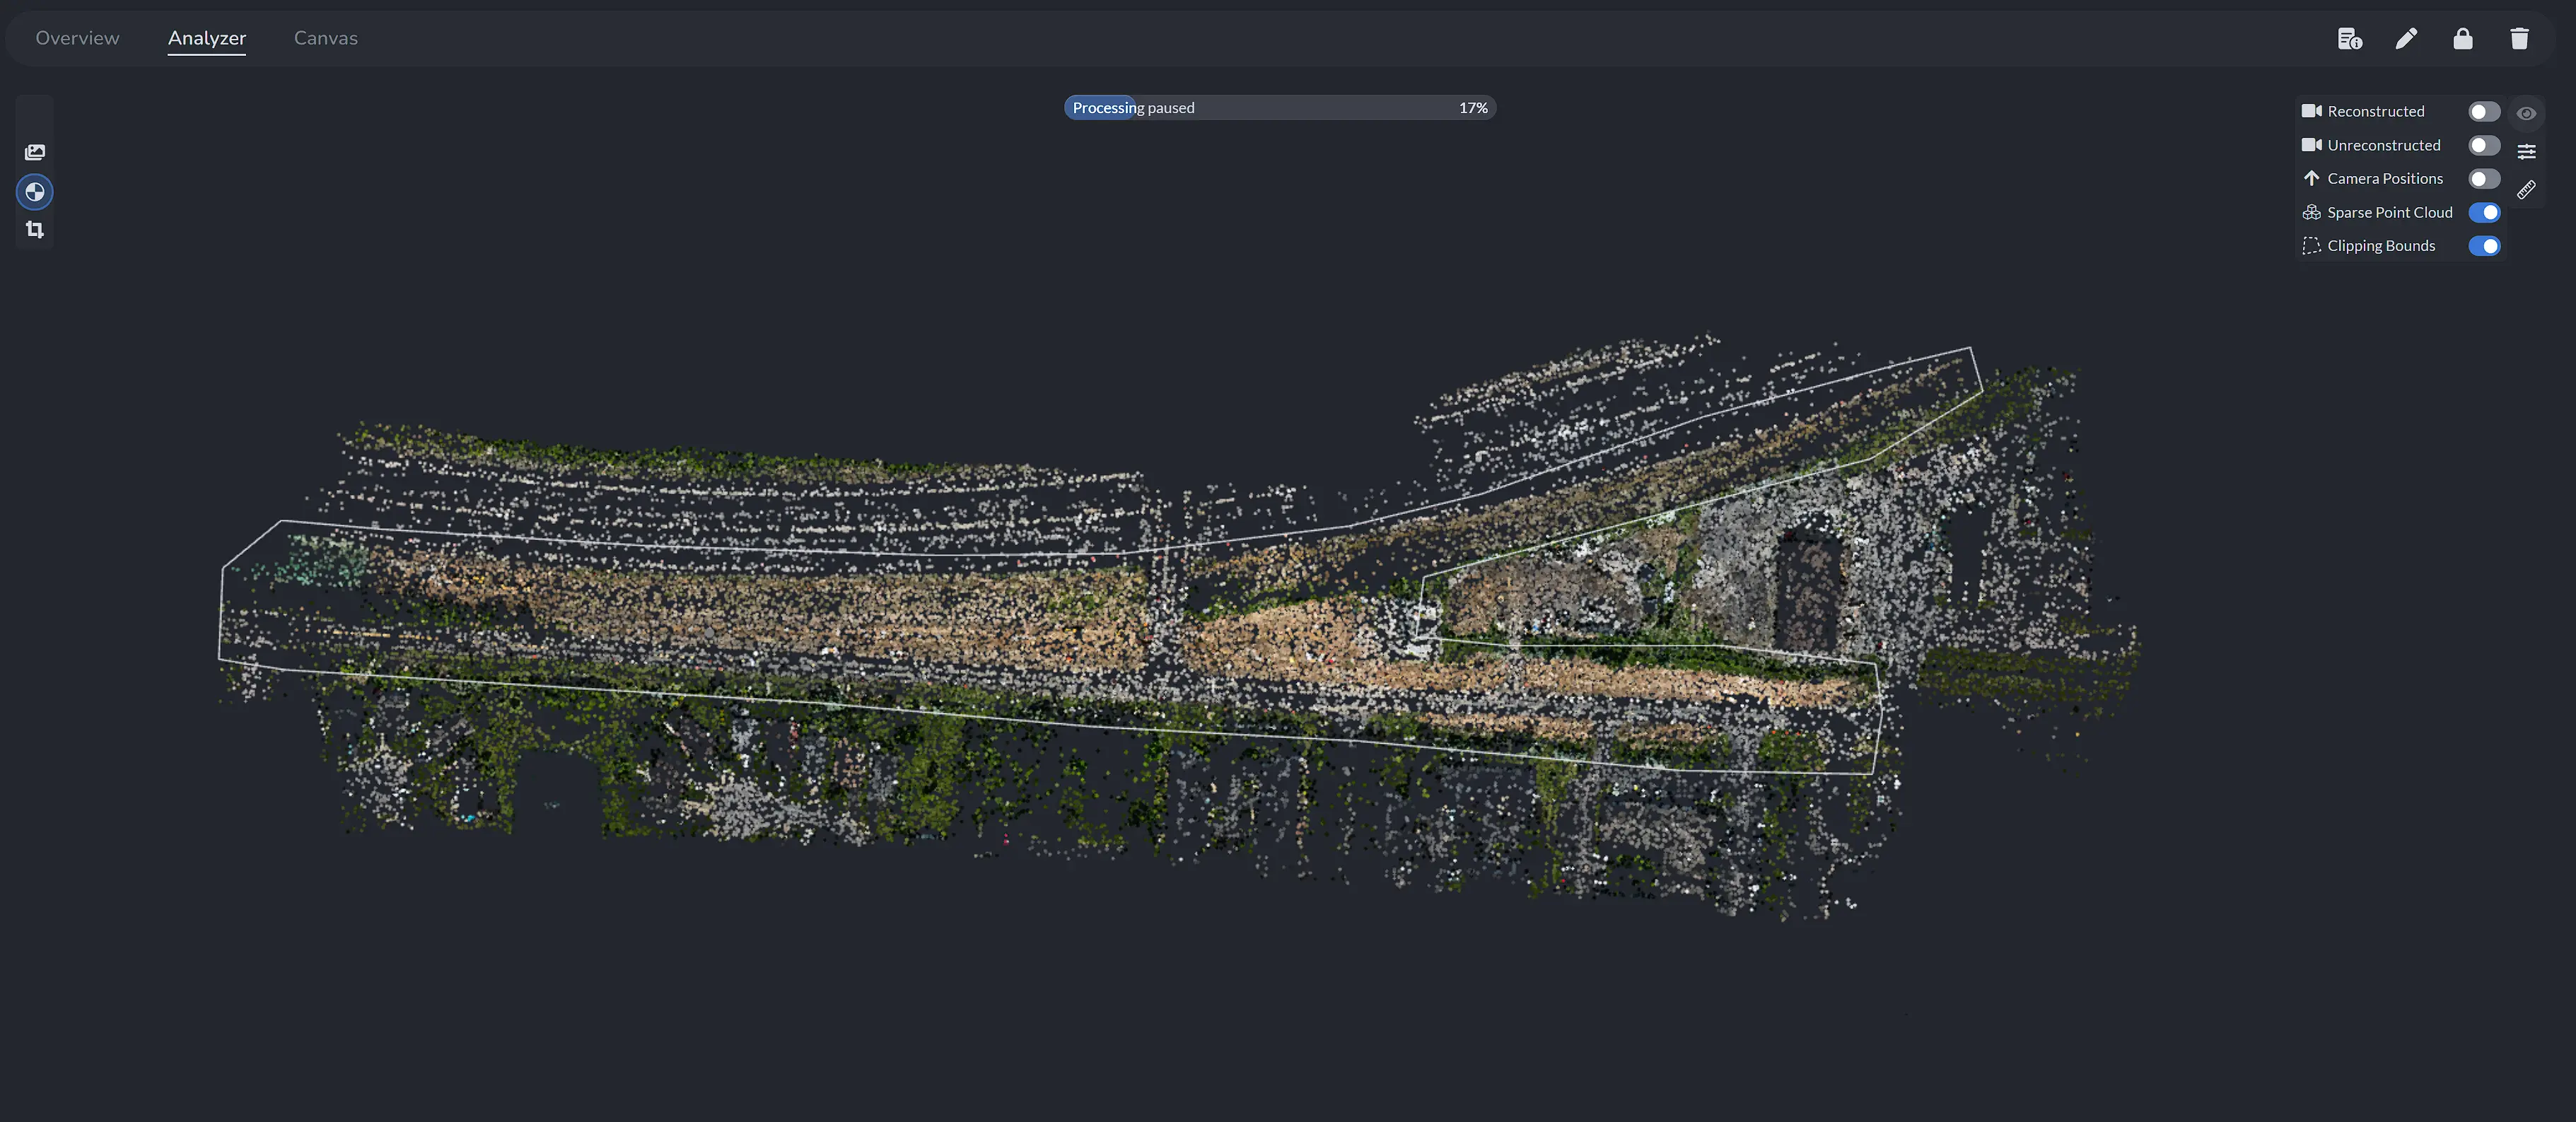
Task: Lock the project with the padlock icon
Action: [x=2463, y=38]
